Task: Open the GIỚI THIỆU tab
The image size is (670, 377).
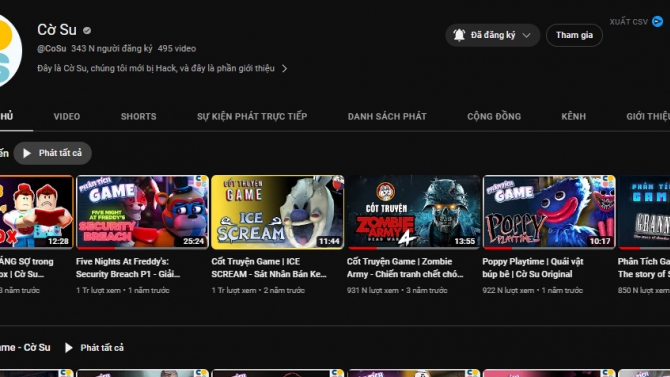Action: pyautogui.click(x=648, y=116)
